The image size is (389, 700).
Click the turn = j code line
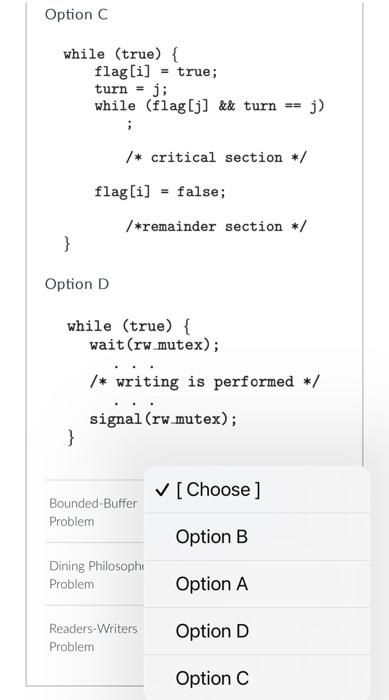click(x=131, y=89)
